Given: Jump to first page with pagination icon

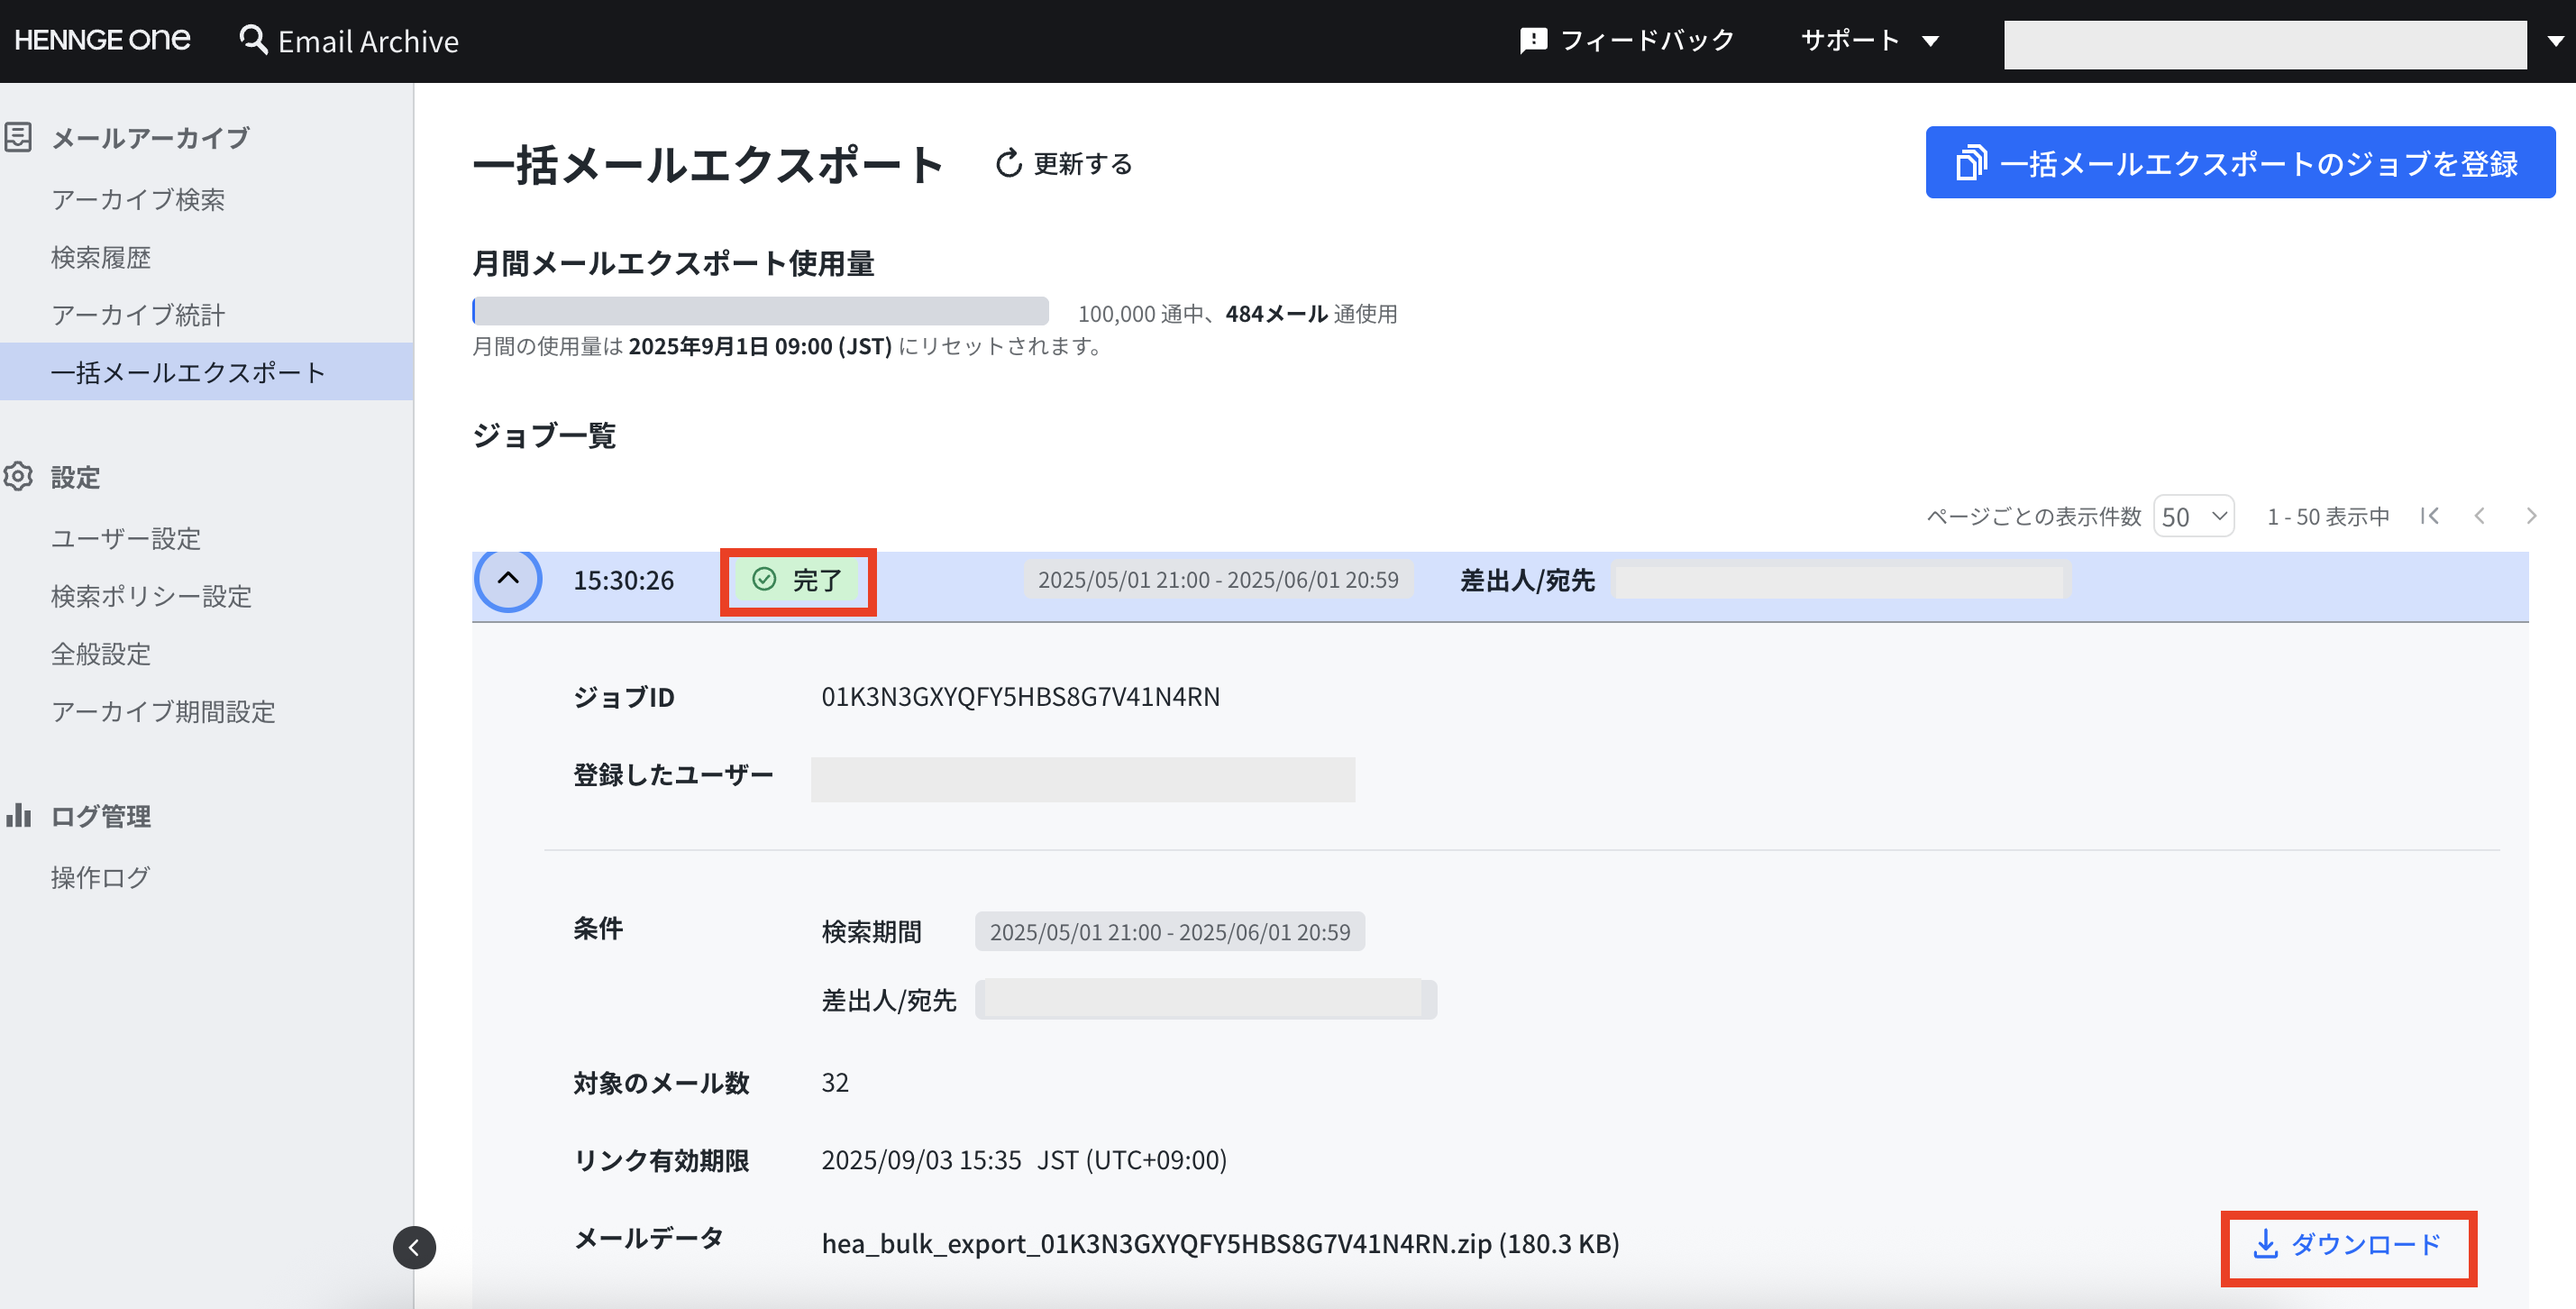Looking at the screenshot, I should (2432, 516).
